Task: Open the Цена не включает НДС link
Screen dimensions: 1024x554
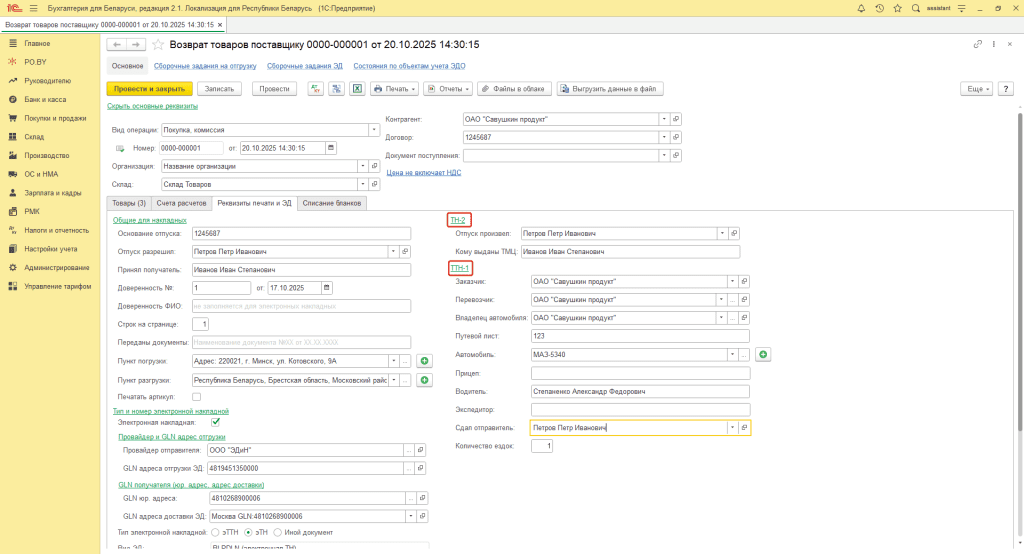Action: coord(425,172)
